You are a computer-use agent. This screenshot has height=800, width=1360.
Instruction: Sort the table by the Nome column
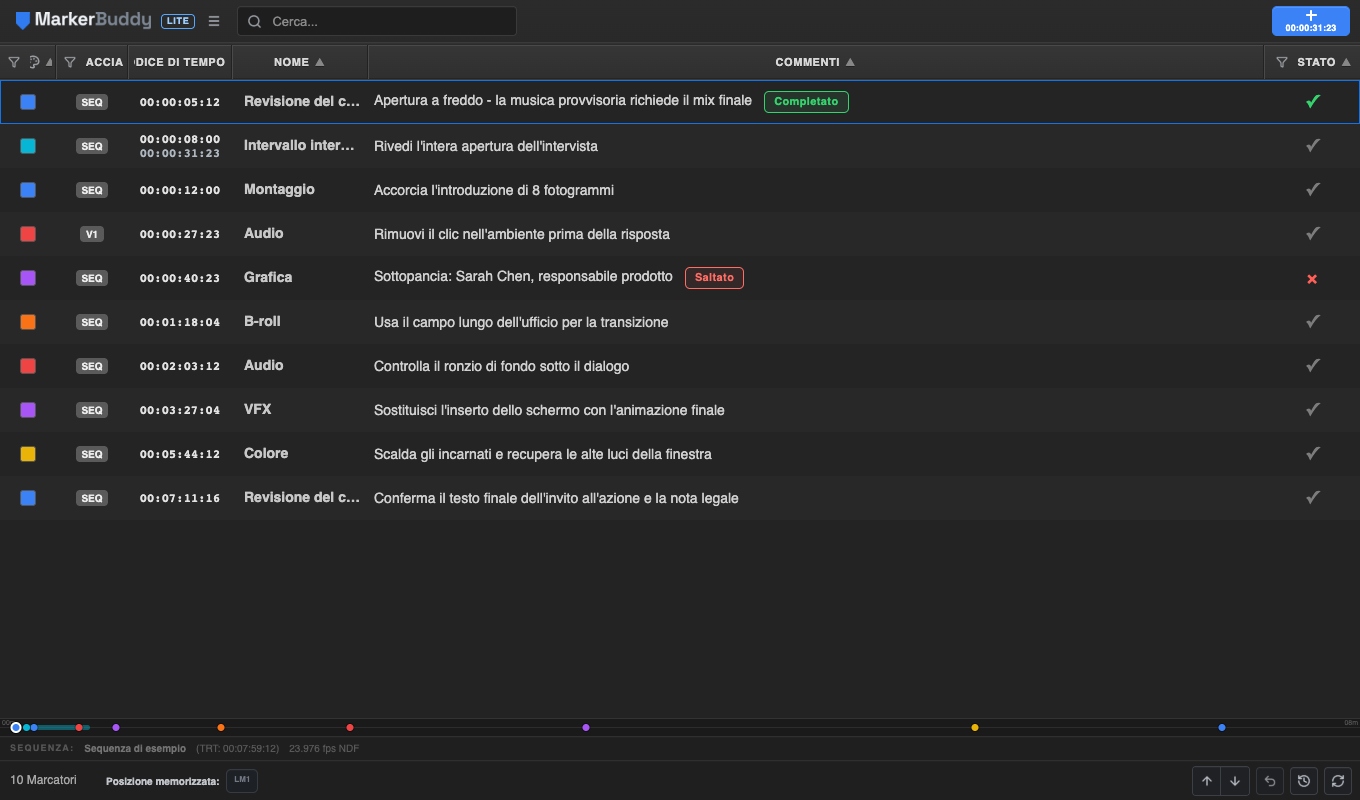299,62
